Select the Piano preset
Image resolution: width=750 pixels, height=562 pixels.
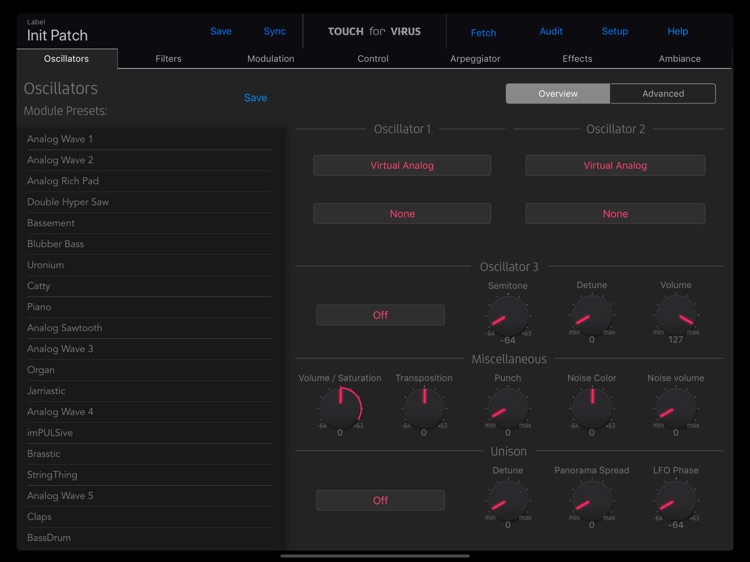tap(149, 307)
